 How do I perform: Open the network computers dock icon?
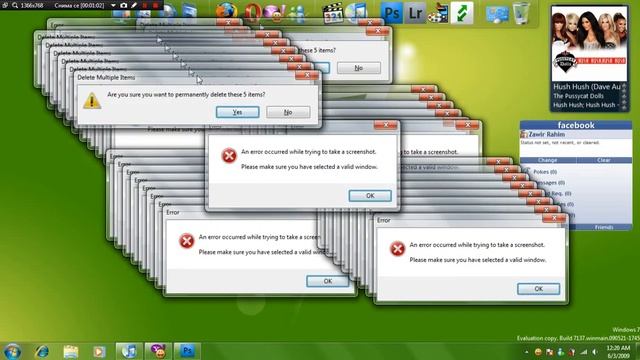click(497, 14)
